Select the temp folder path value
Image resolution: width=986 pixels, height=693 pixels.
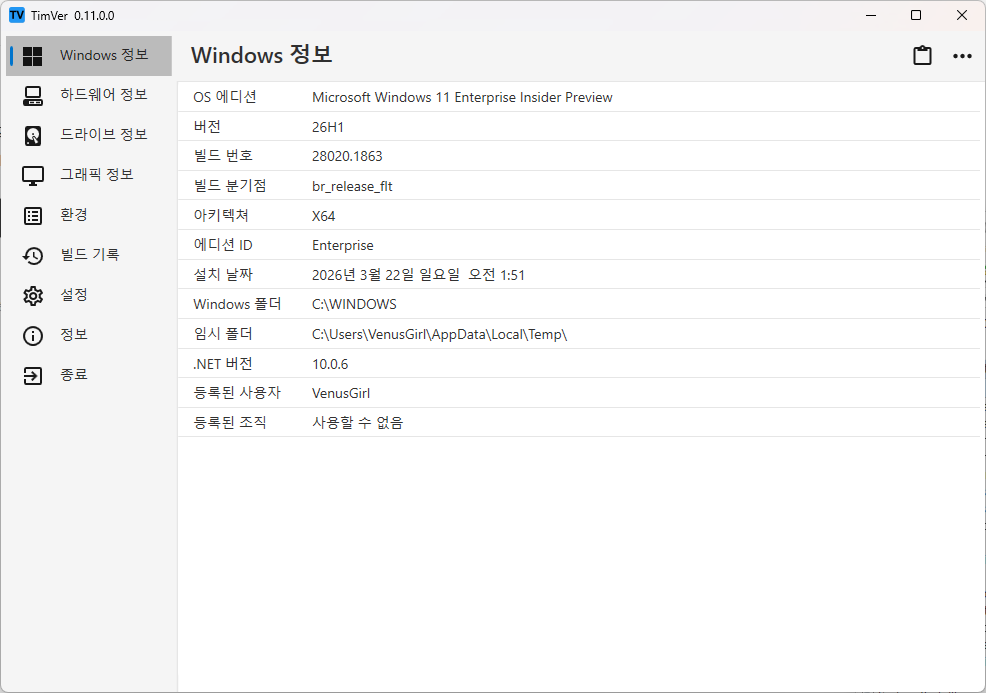[x=440, y=334]
